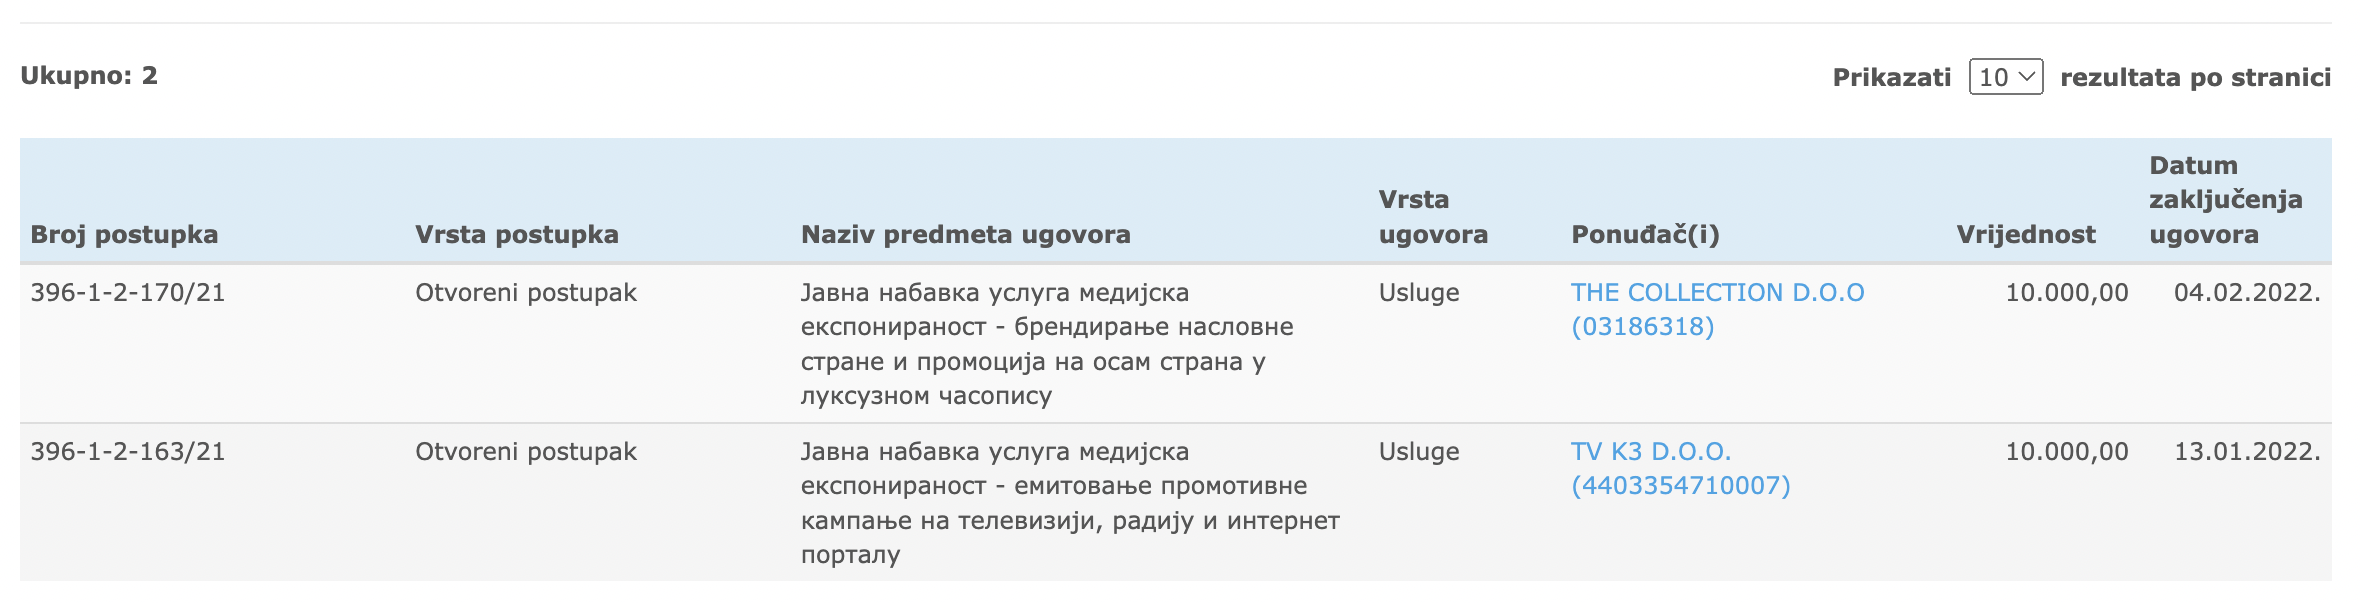Click the television campaign contract description
This screenshot has width=2360, height=603.
coord(1070,503)
